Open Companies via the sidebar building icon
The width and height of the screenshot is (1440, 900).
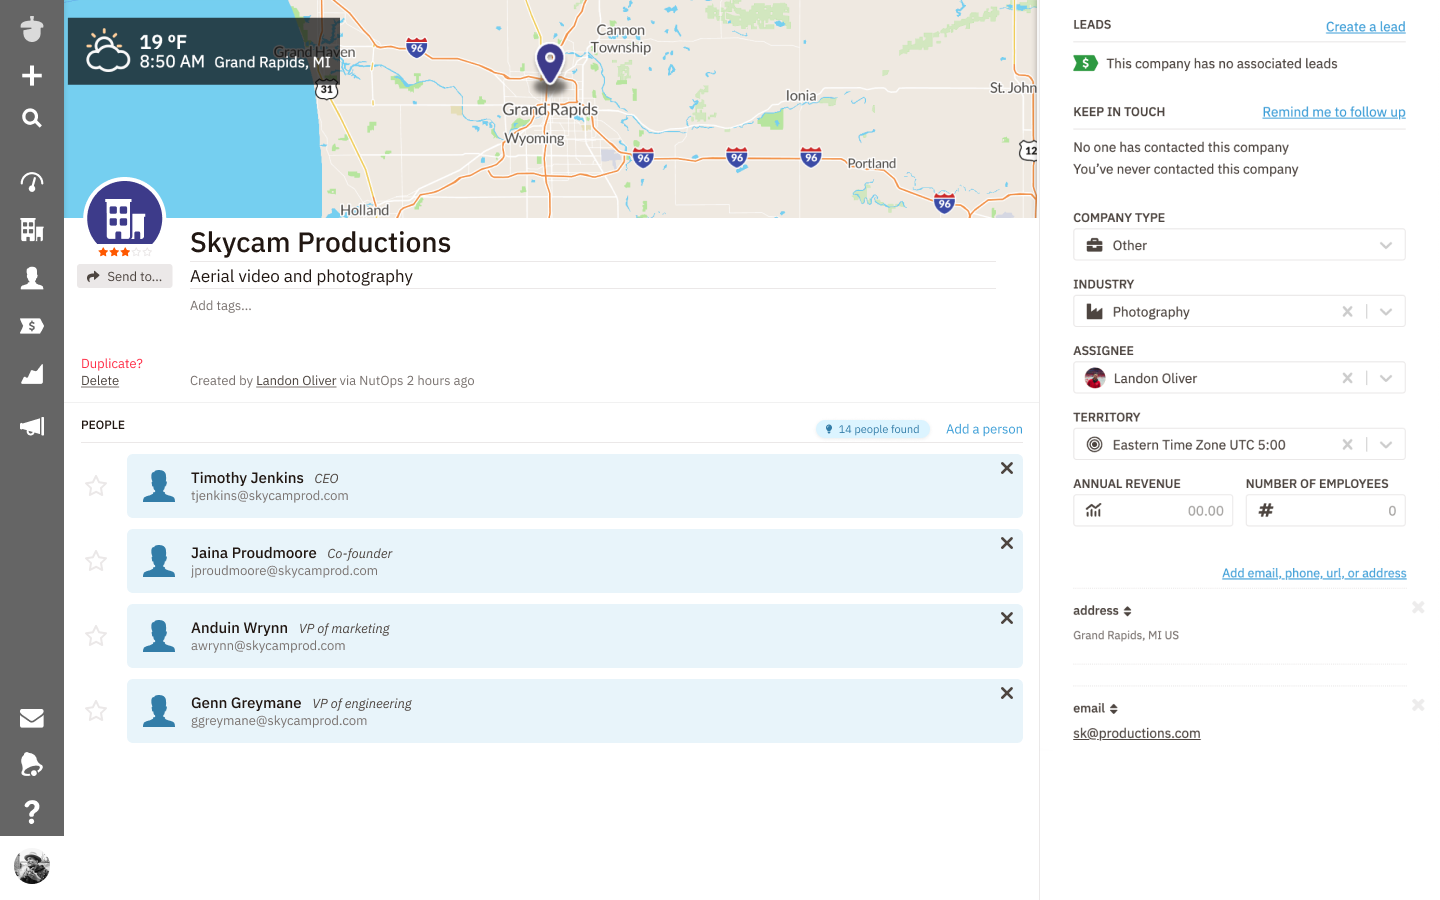point(32,230)
